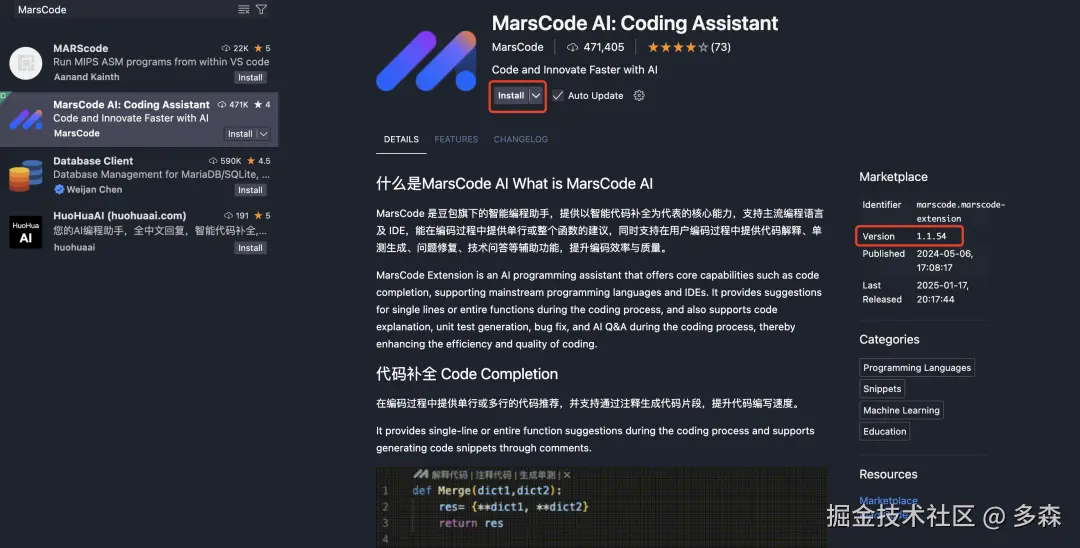The height and width of the screenshot is (548, 1080).
Task: Install the Database Client extension
Action: point(250,190)
